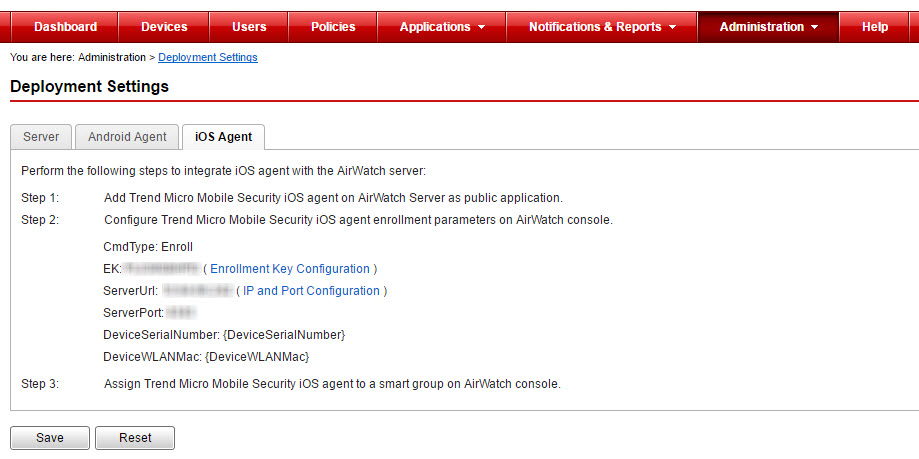Select the iOS Agent tab
Image resolution: width=919 pixels, height=459 pixels.
pos(223,137)
